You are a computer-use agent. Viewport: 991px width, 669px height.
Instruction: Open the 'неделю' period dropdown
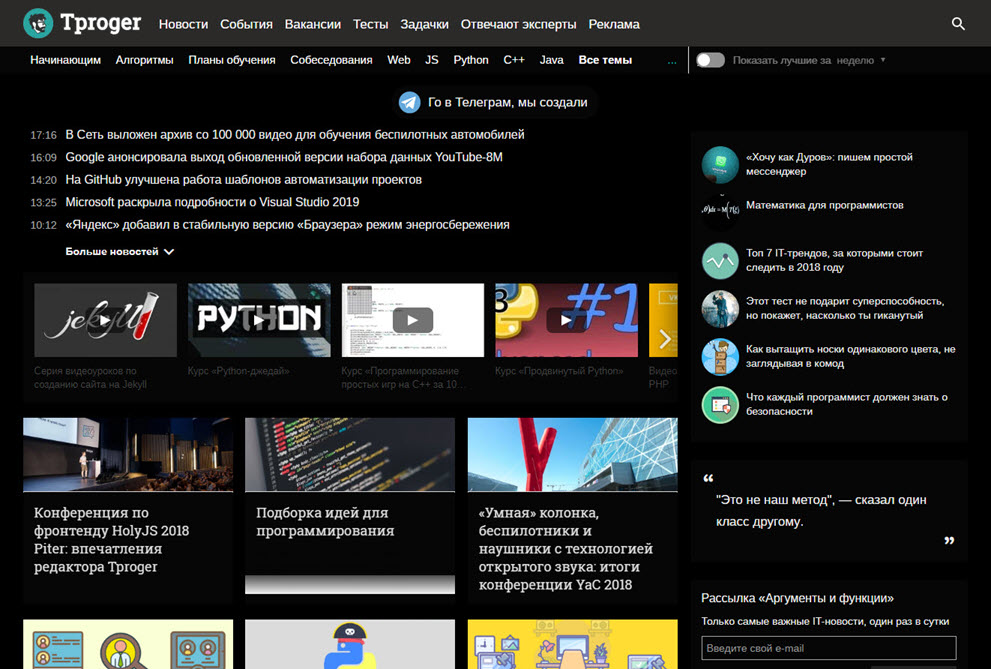pos(860,61)
